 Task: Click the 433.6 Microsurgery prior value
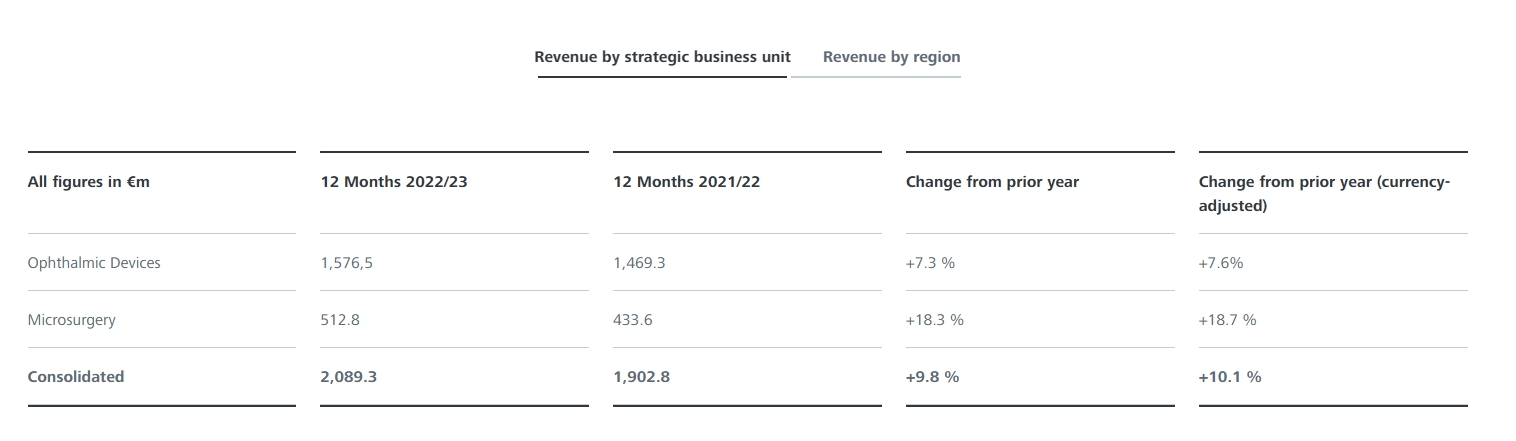(x=633, y=320)
